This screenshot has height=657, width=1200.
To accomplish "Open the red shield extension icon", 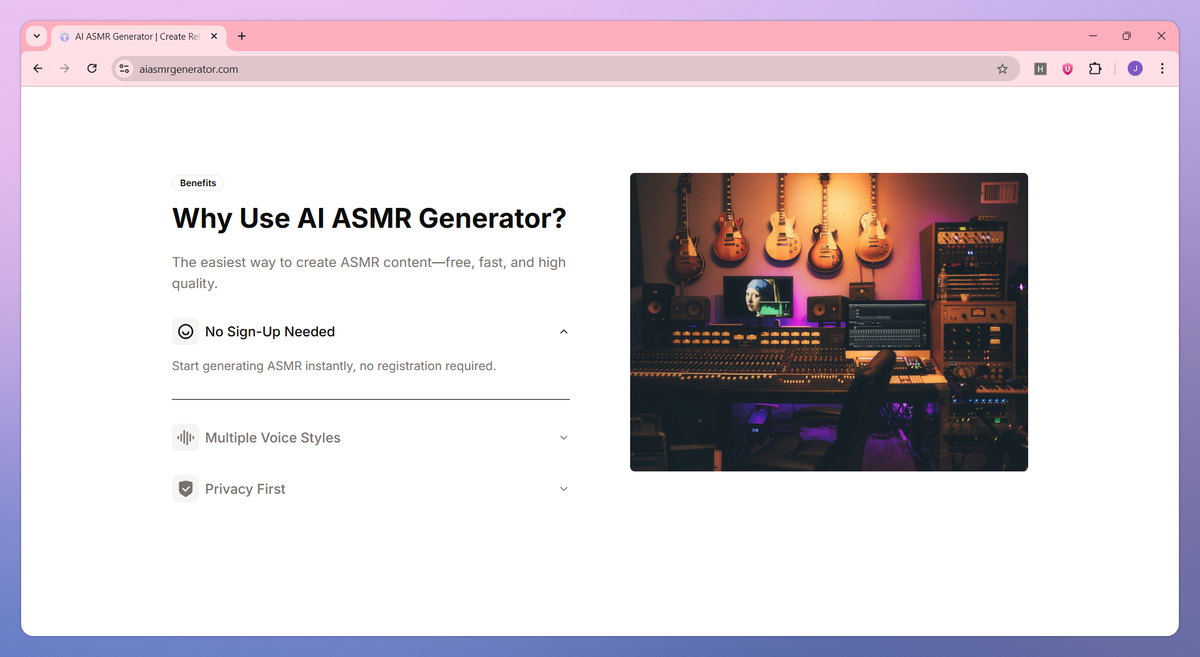I will (1067, 69).
